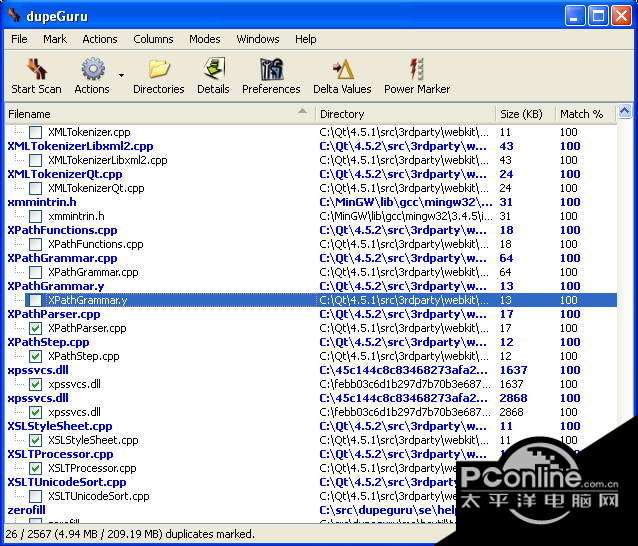Select the bold XPathStep.cpp reference row

point(311,342)
